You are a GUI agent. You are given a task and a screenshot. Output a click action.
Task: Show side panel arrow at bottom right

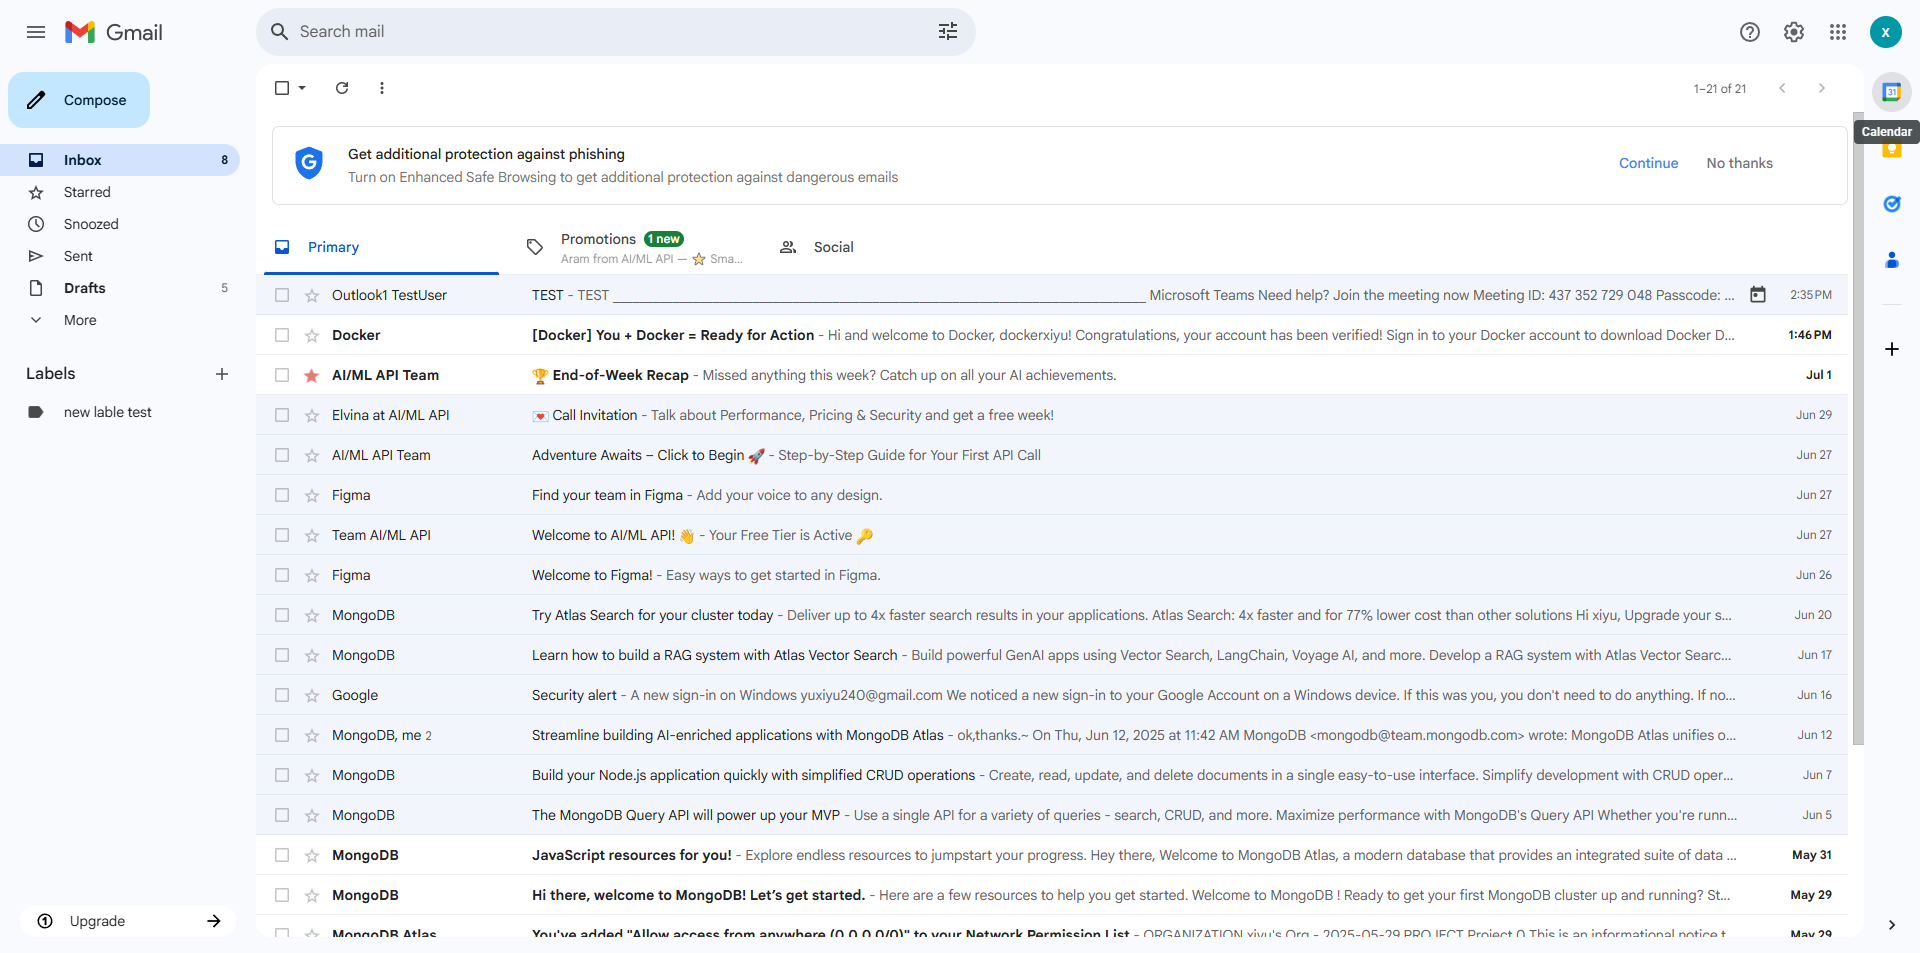coord(1892,925)
